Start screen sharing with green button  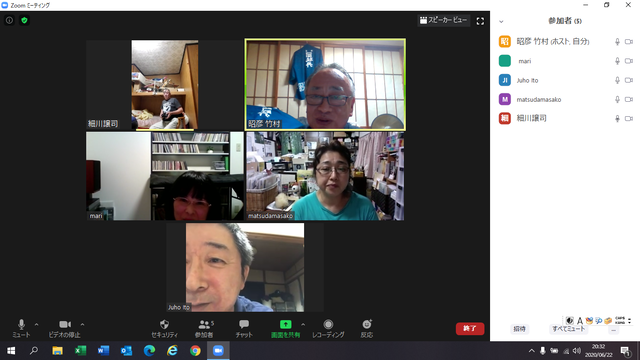coord(285,329)
